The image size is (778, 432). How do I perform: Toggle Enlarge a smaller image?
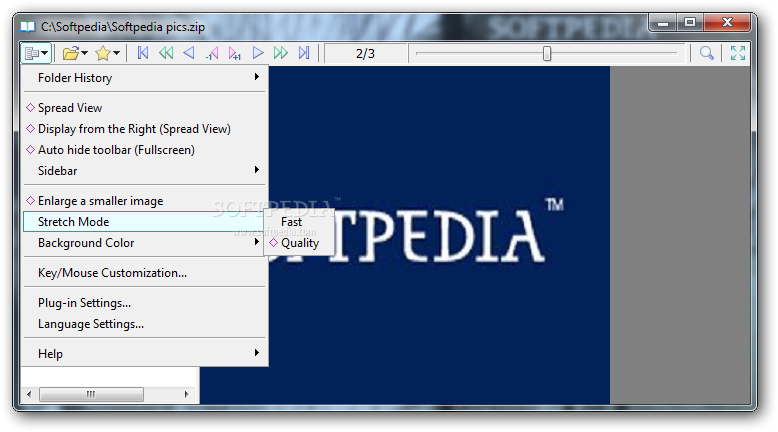pyautogui.click(x=145, y=201)
